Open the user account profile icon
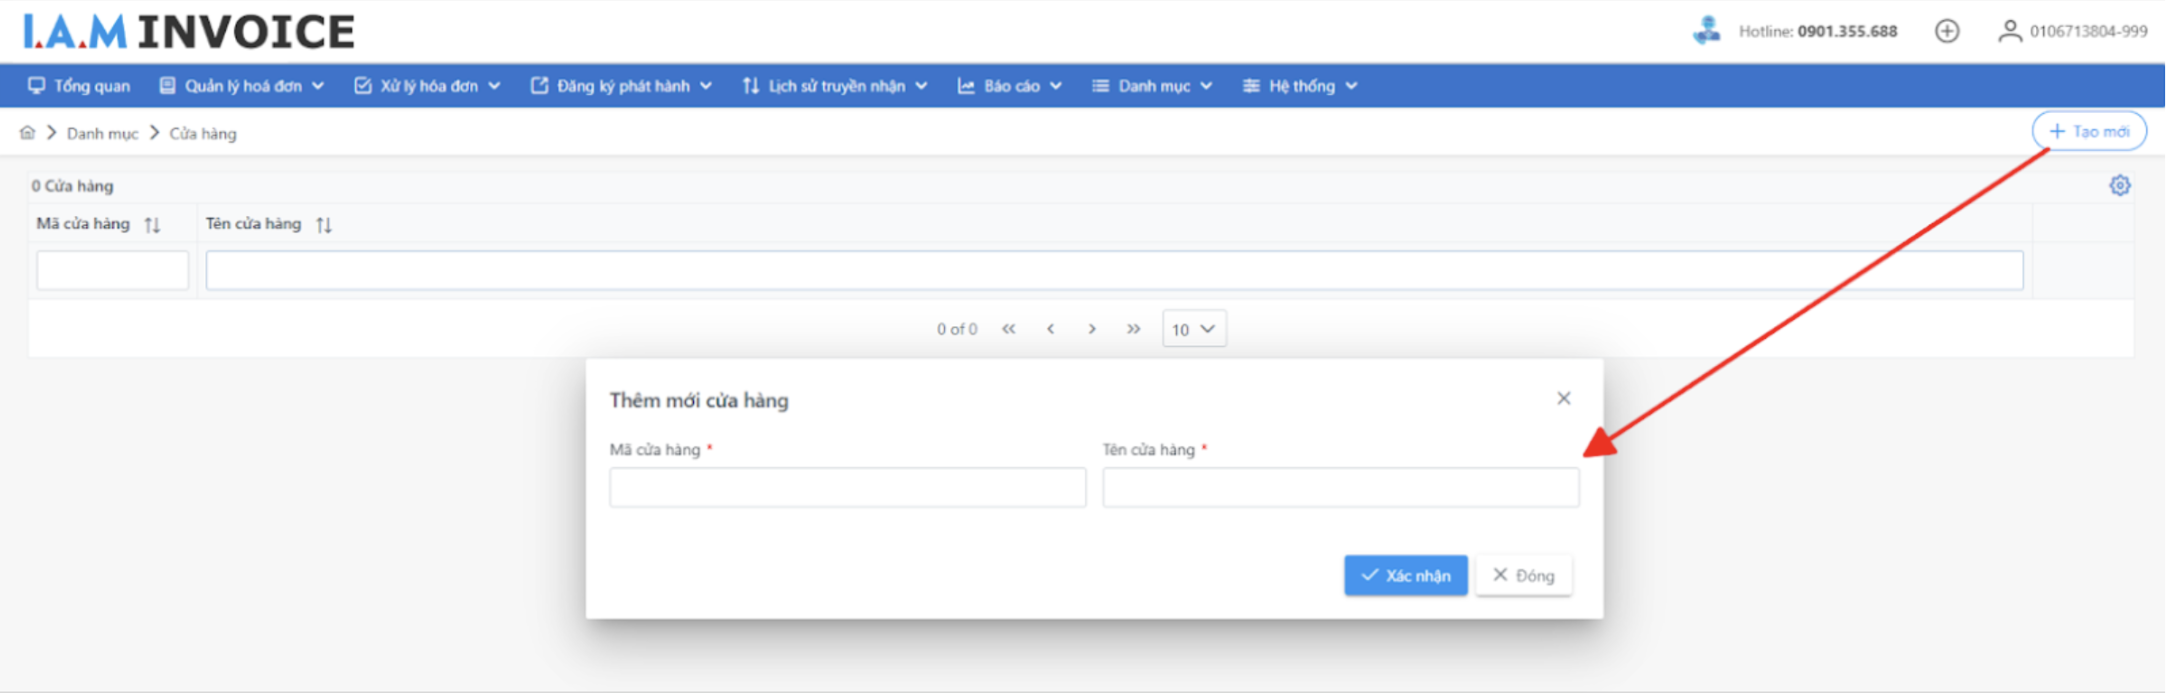 click(2008, 32)
